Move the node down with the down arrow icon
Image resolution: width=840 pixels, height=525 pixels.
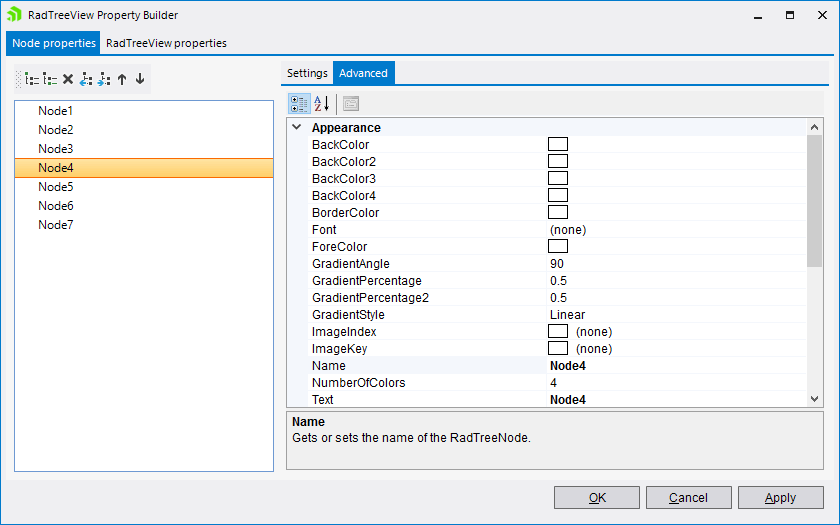pyautogui.click(x=140, y=79)
